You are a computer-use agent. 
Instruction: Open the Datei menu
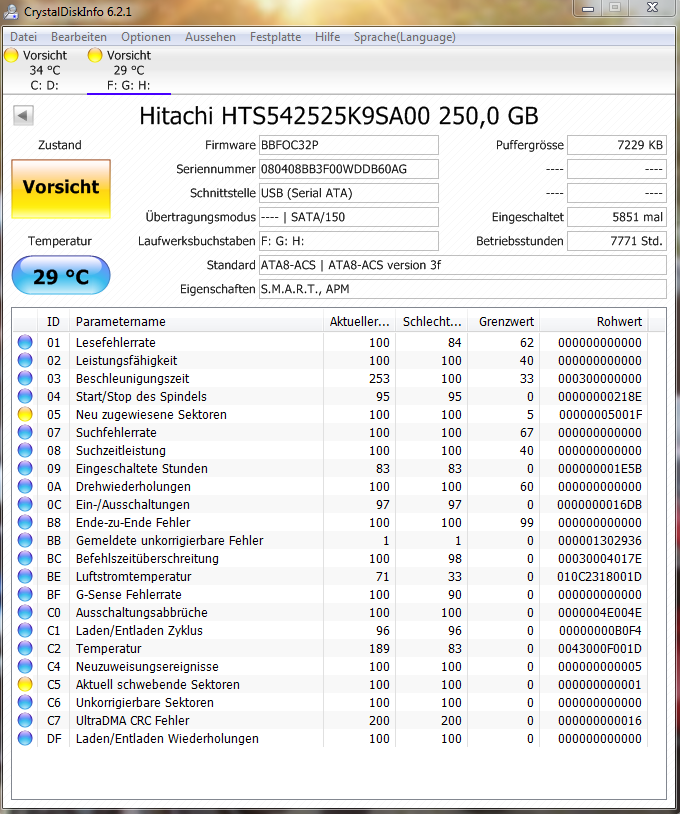click(x=23, y=37)
